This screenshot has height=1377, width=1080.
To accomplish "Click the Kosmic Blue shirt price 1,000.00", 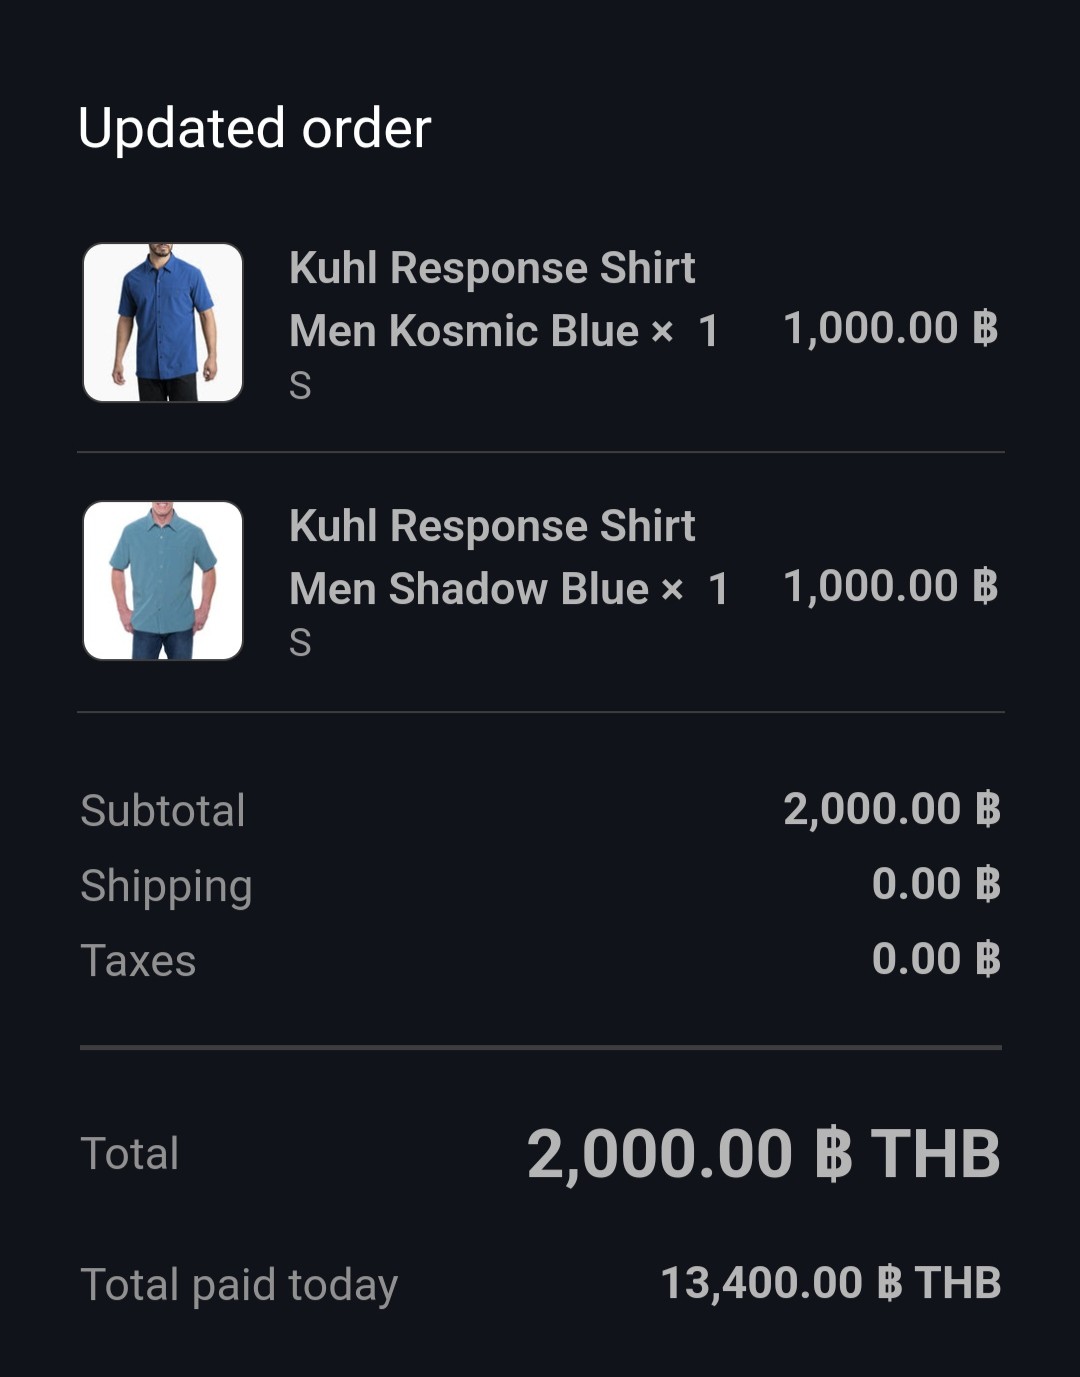I will (890, 328).
